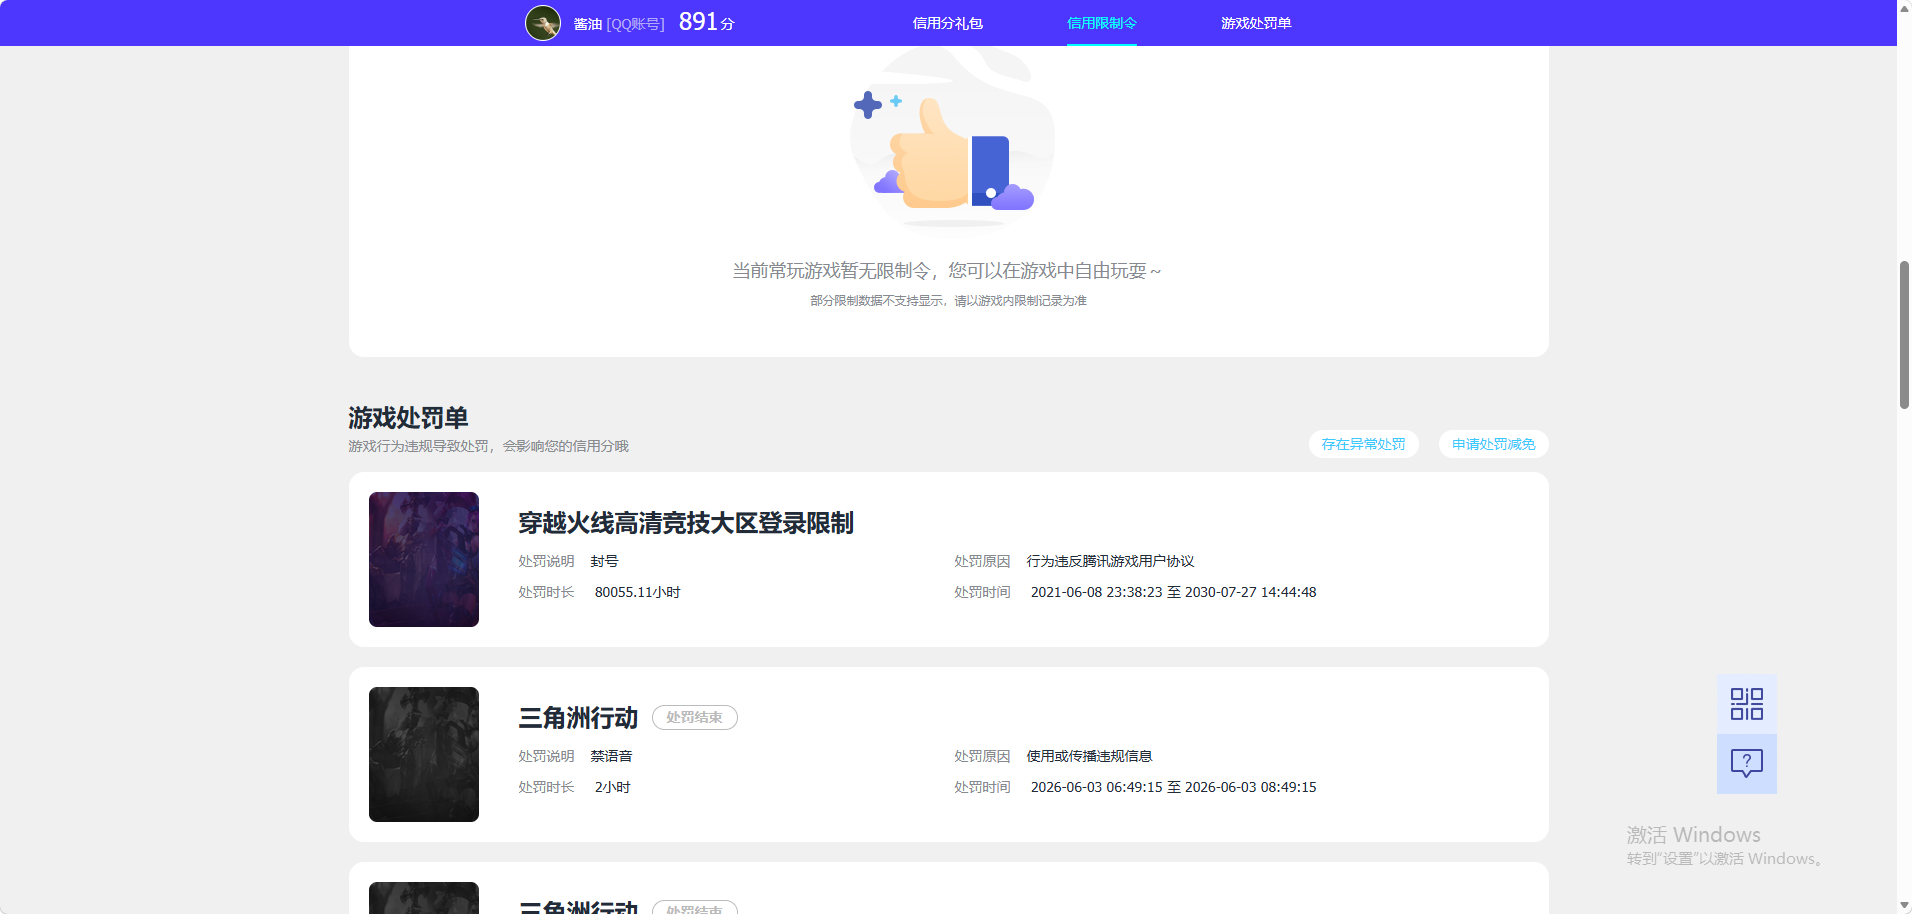Click credit score 891分
Viewport: 1912px width, 914px height.
point(706,22)
